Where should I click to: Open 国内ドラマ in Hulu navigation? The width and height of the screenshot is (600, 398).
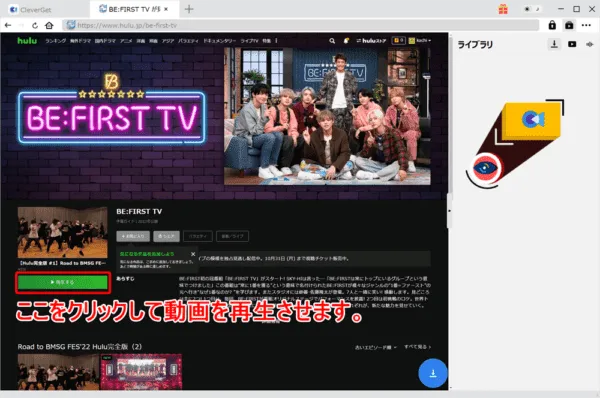pos(105,41)
